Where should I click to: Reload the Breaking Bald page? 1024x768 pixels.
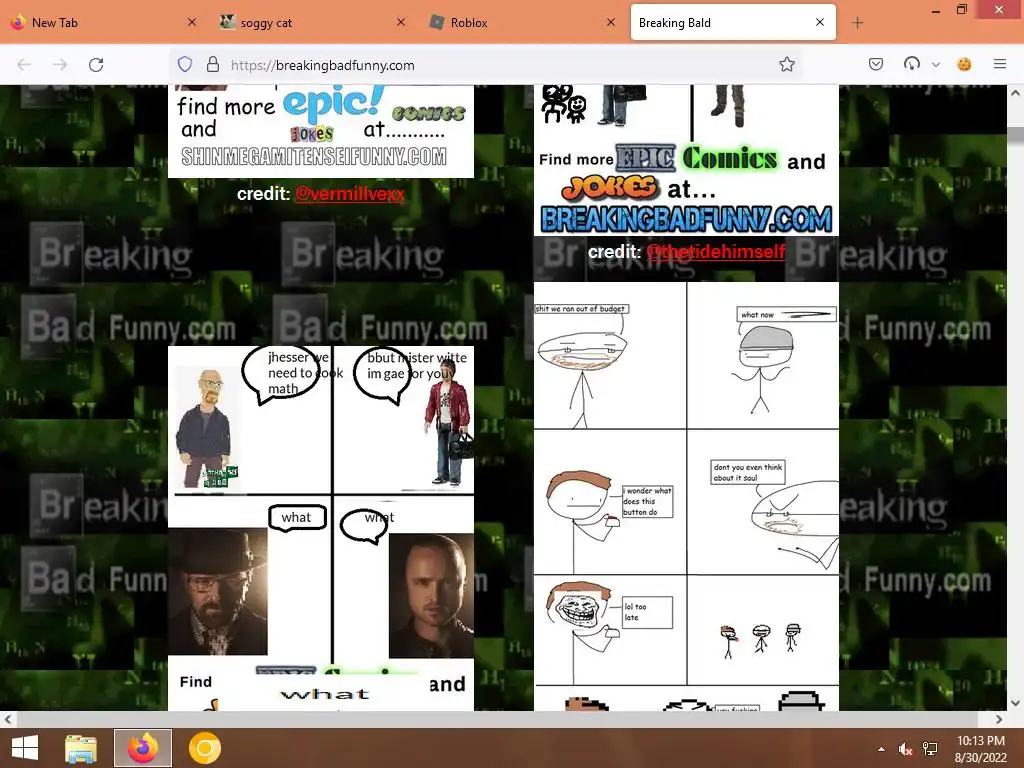(x=96, y=65)
